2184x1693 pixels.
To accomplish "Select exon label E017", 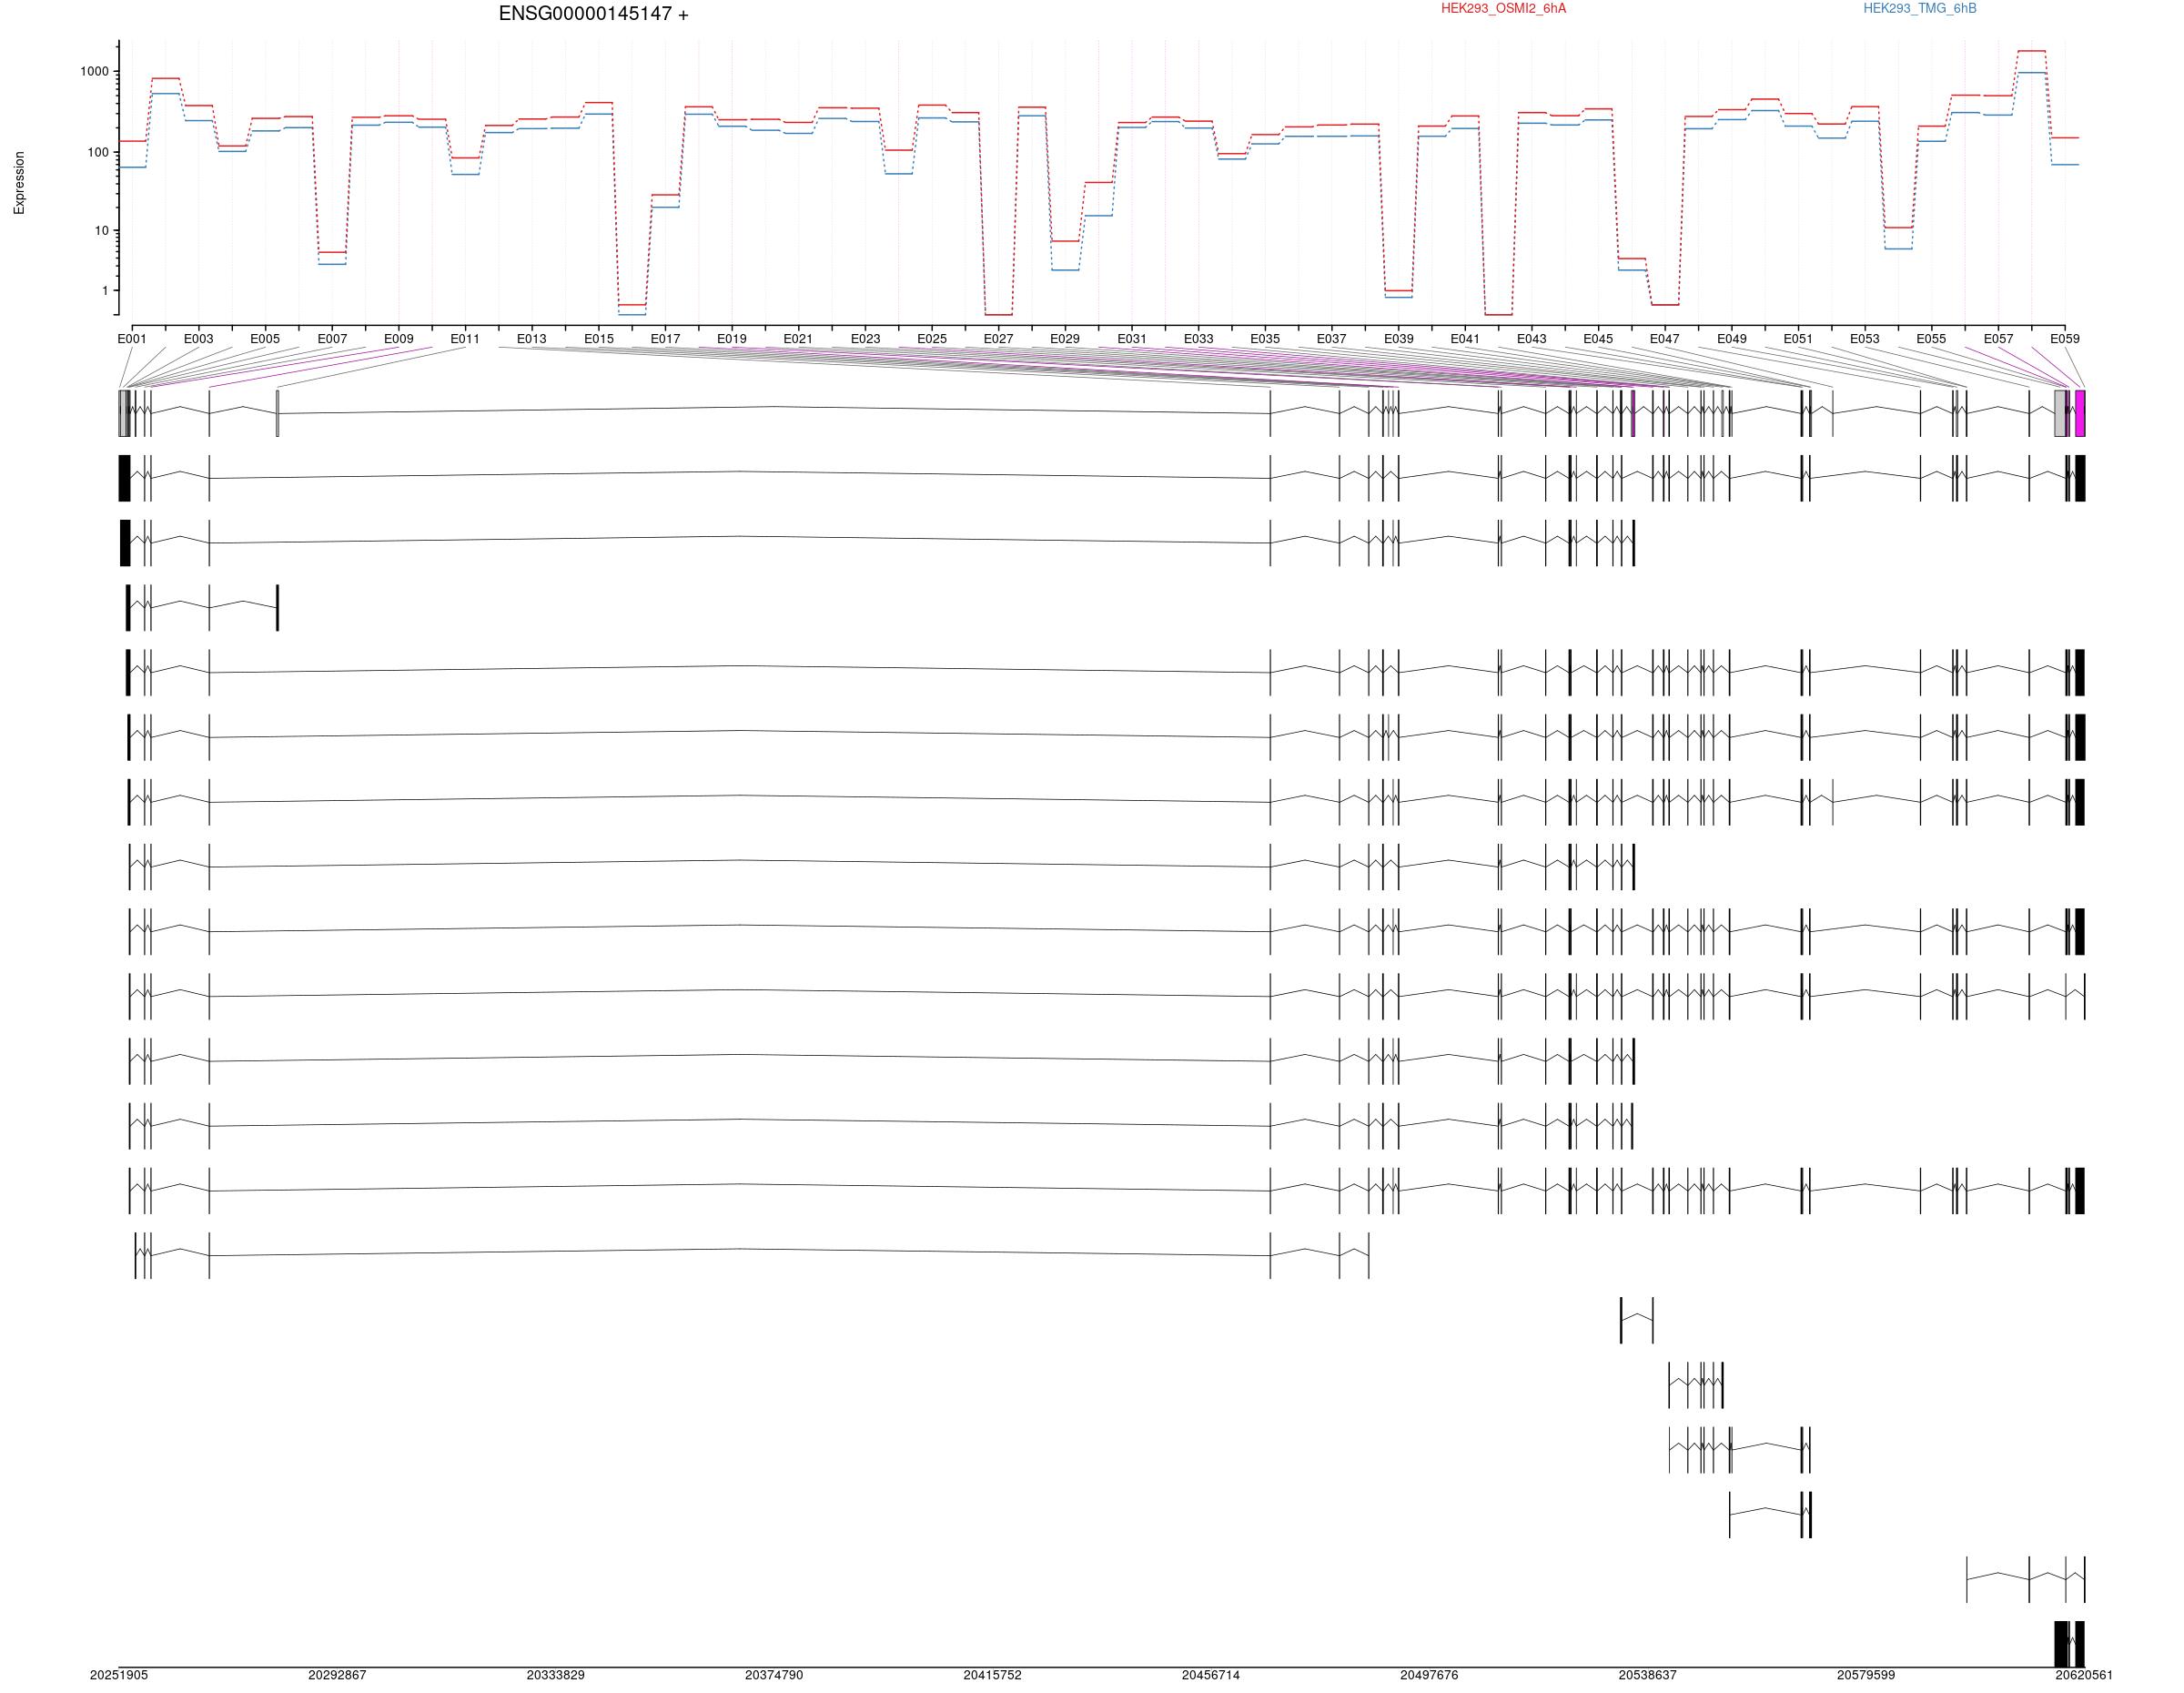I will pos(665,339).
